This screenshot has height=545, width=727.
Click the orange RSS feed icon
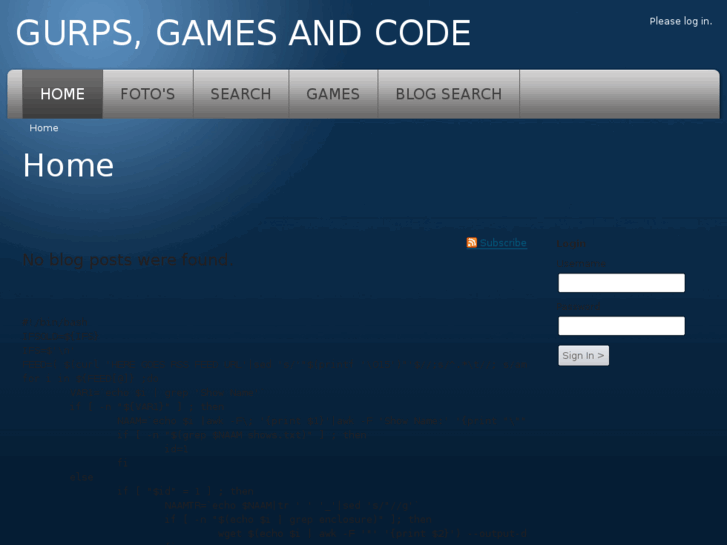(472, 243)
